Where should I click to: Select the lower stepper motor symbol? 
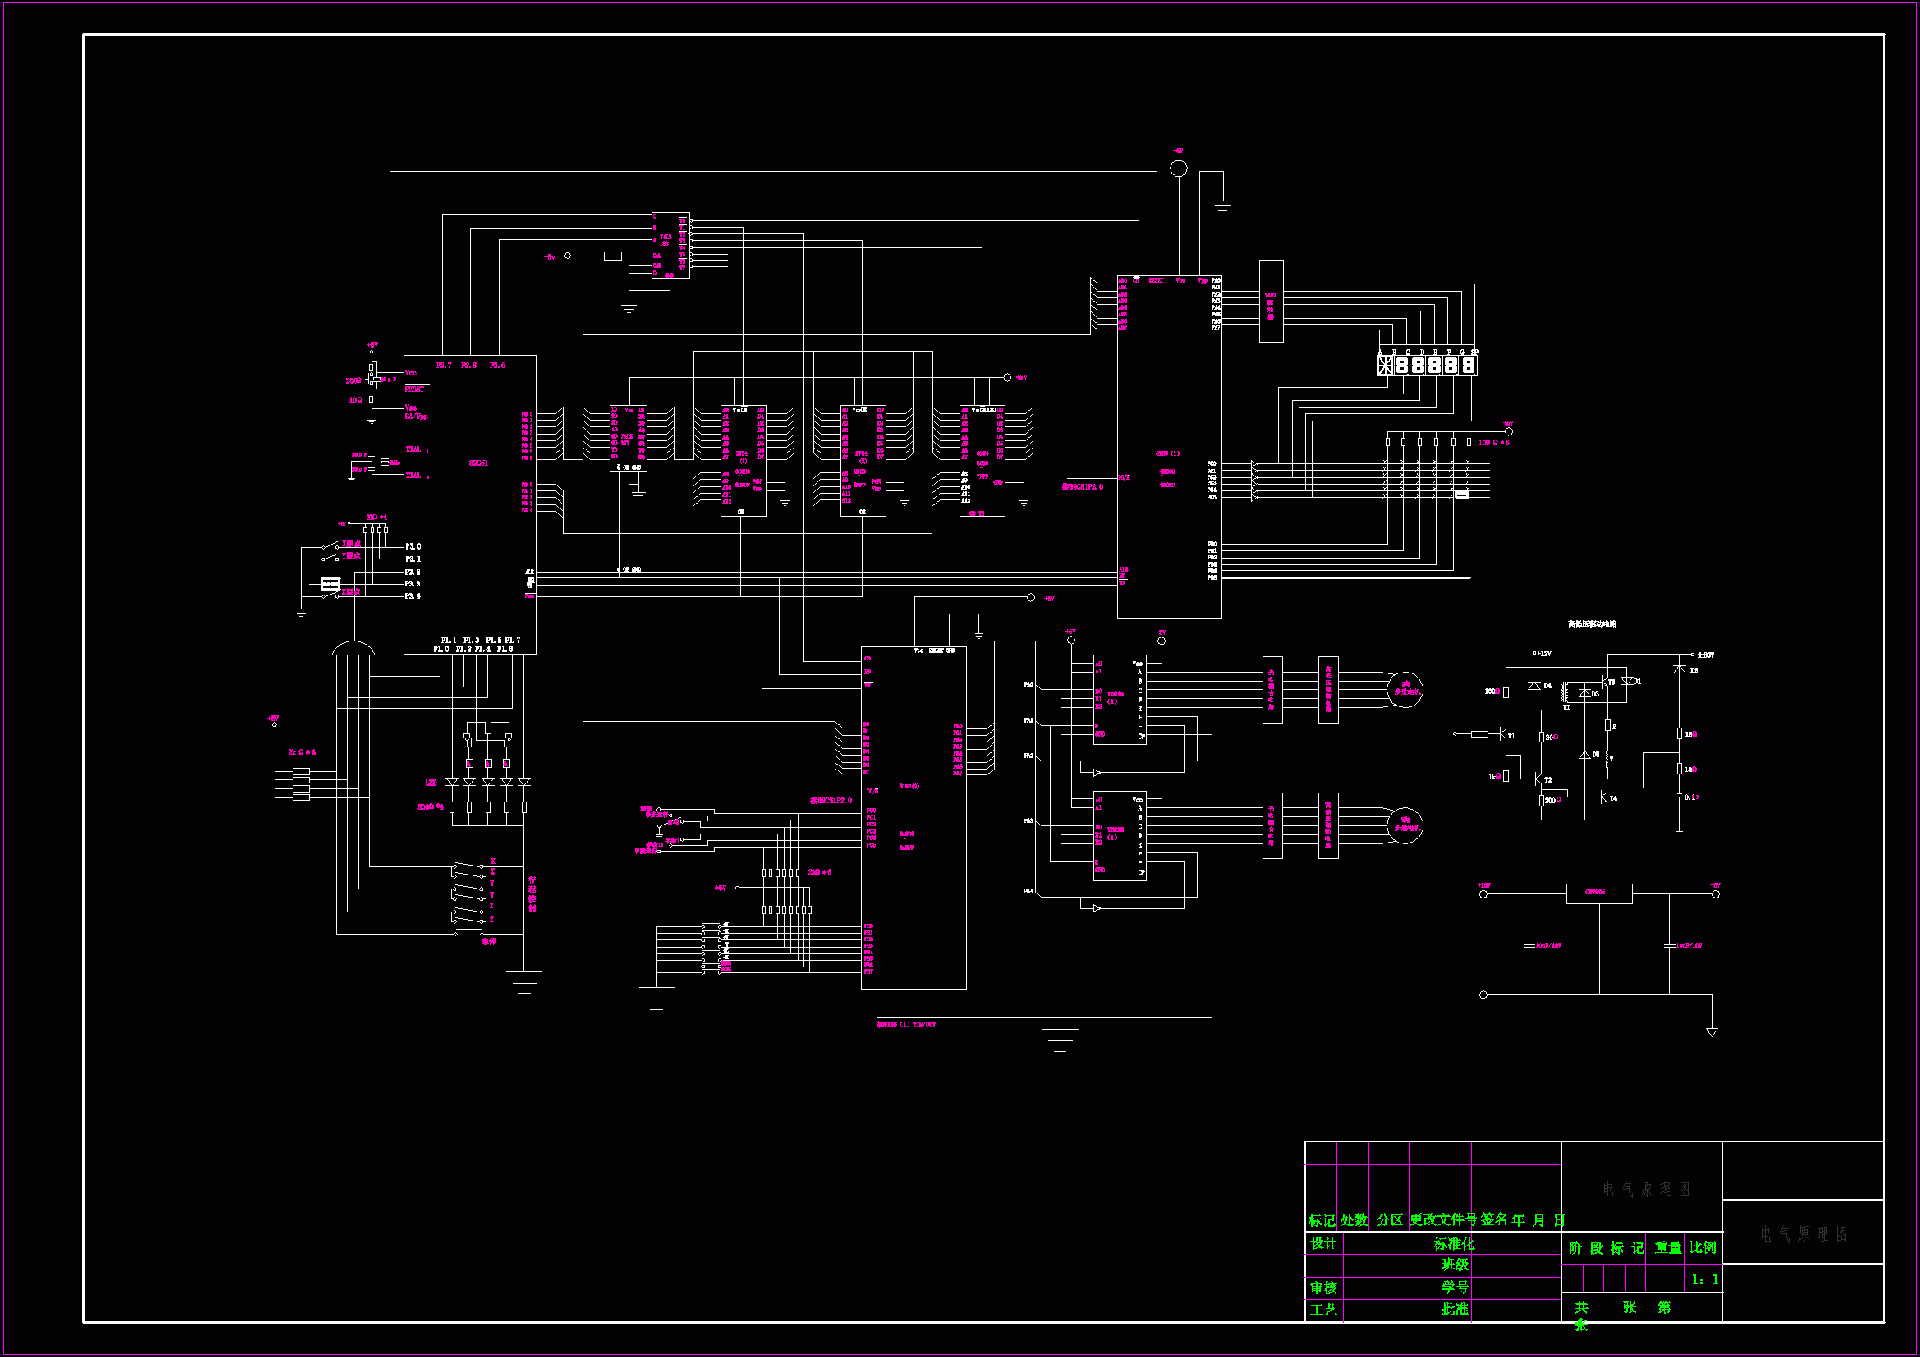coord(1405,825)
